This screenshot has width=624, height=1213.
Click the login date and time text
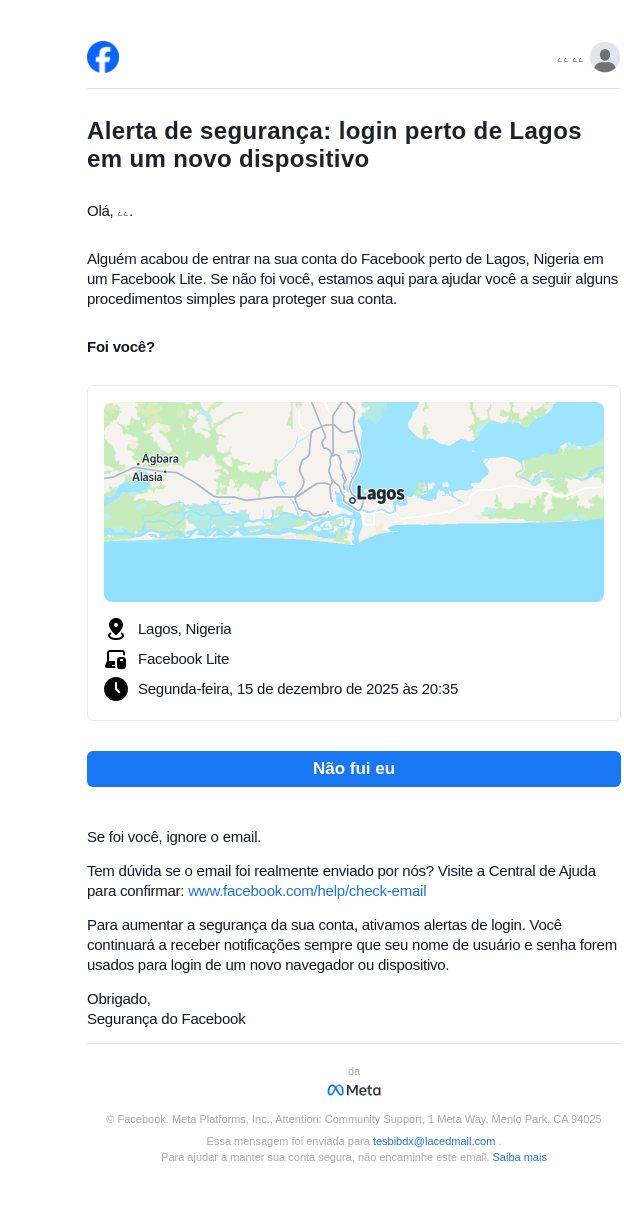click(x=298, y=689)
